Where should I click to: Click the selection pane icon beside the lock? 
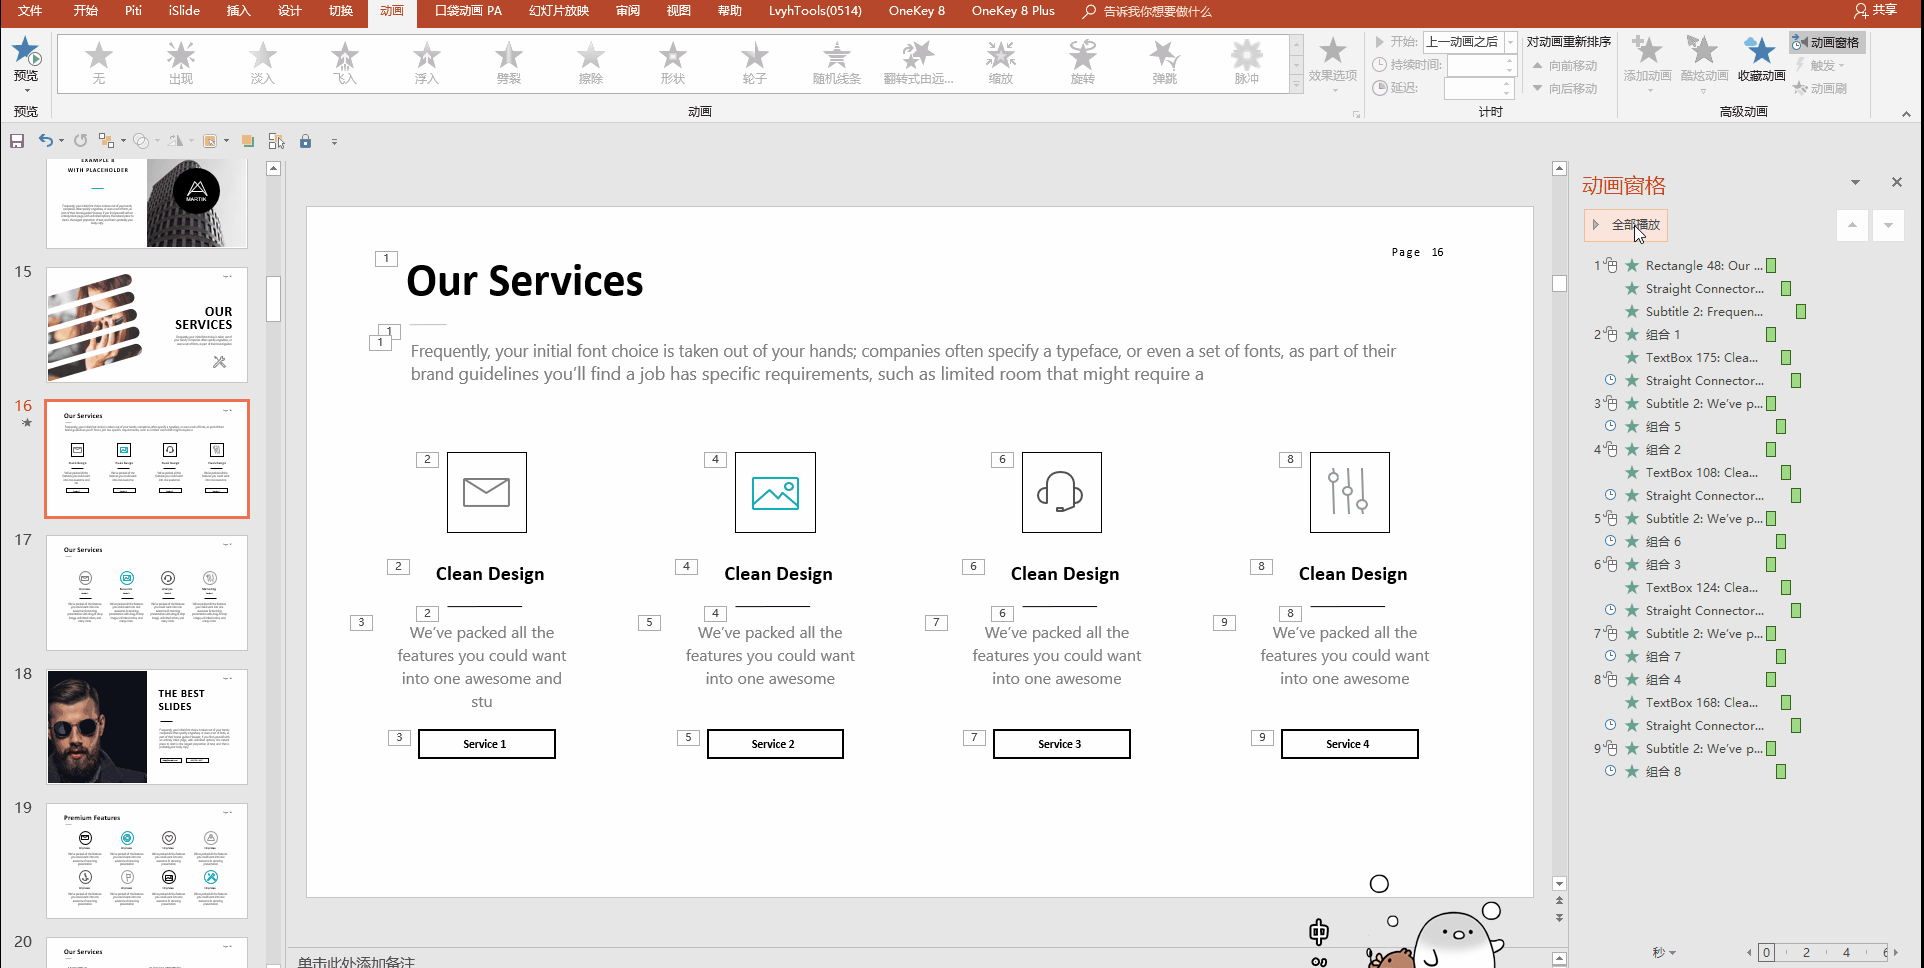pos(277,141)
